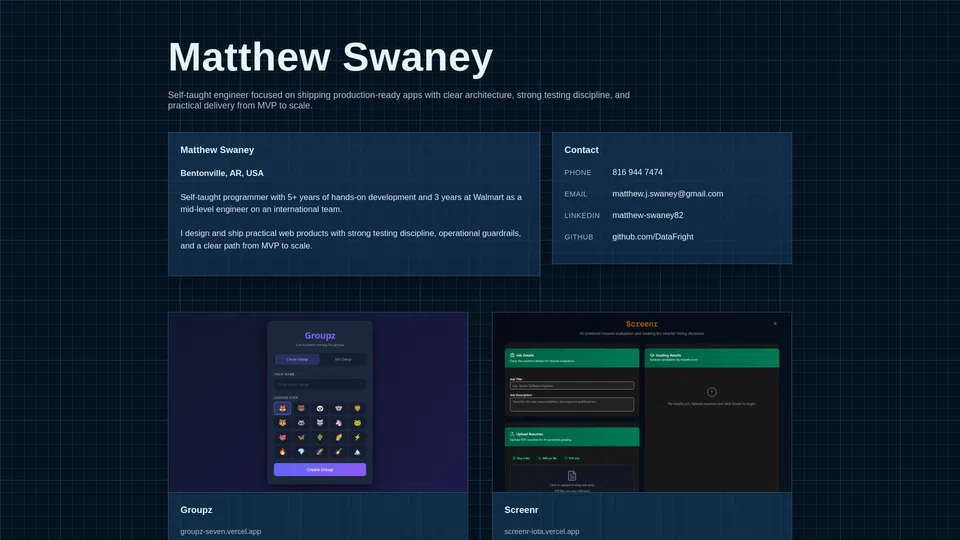The image size is (960, 540).
Task: Visit the screenr-iota.vercel.app link
Action: (x=542, y=531)
